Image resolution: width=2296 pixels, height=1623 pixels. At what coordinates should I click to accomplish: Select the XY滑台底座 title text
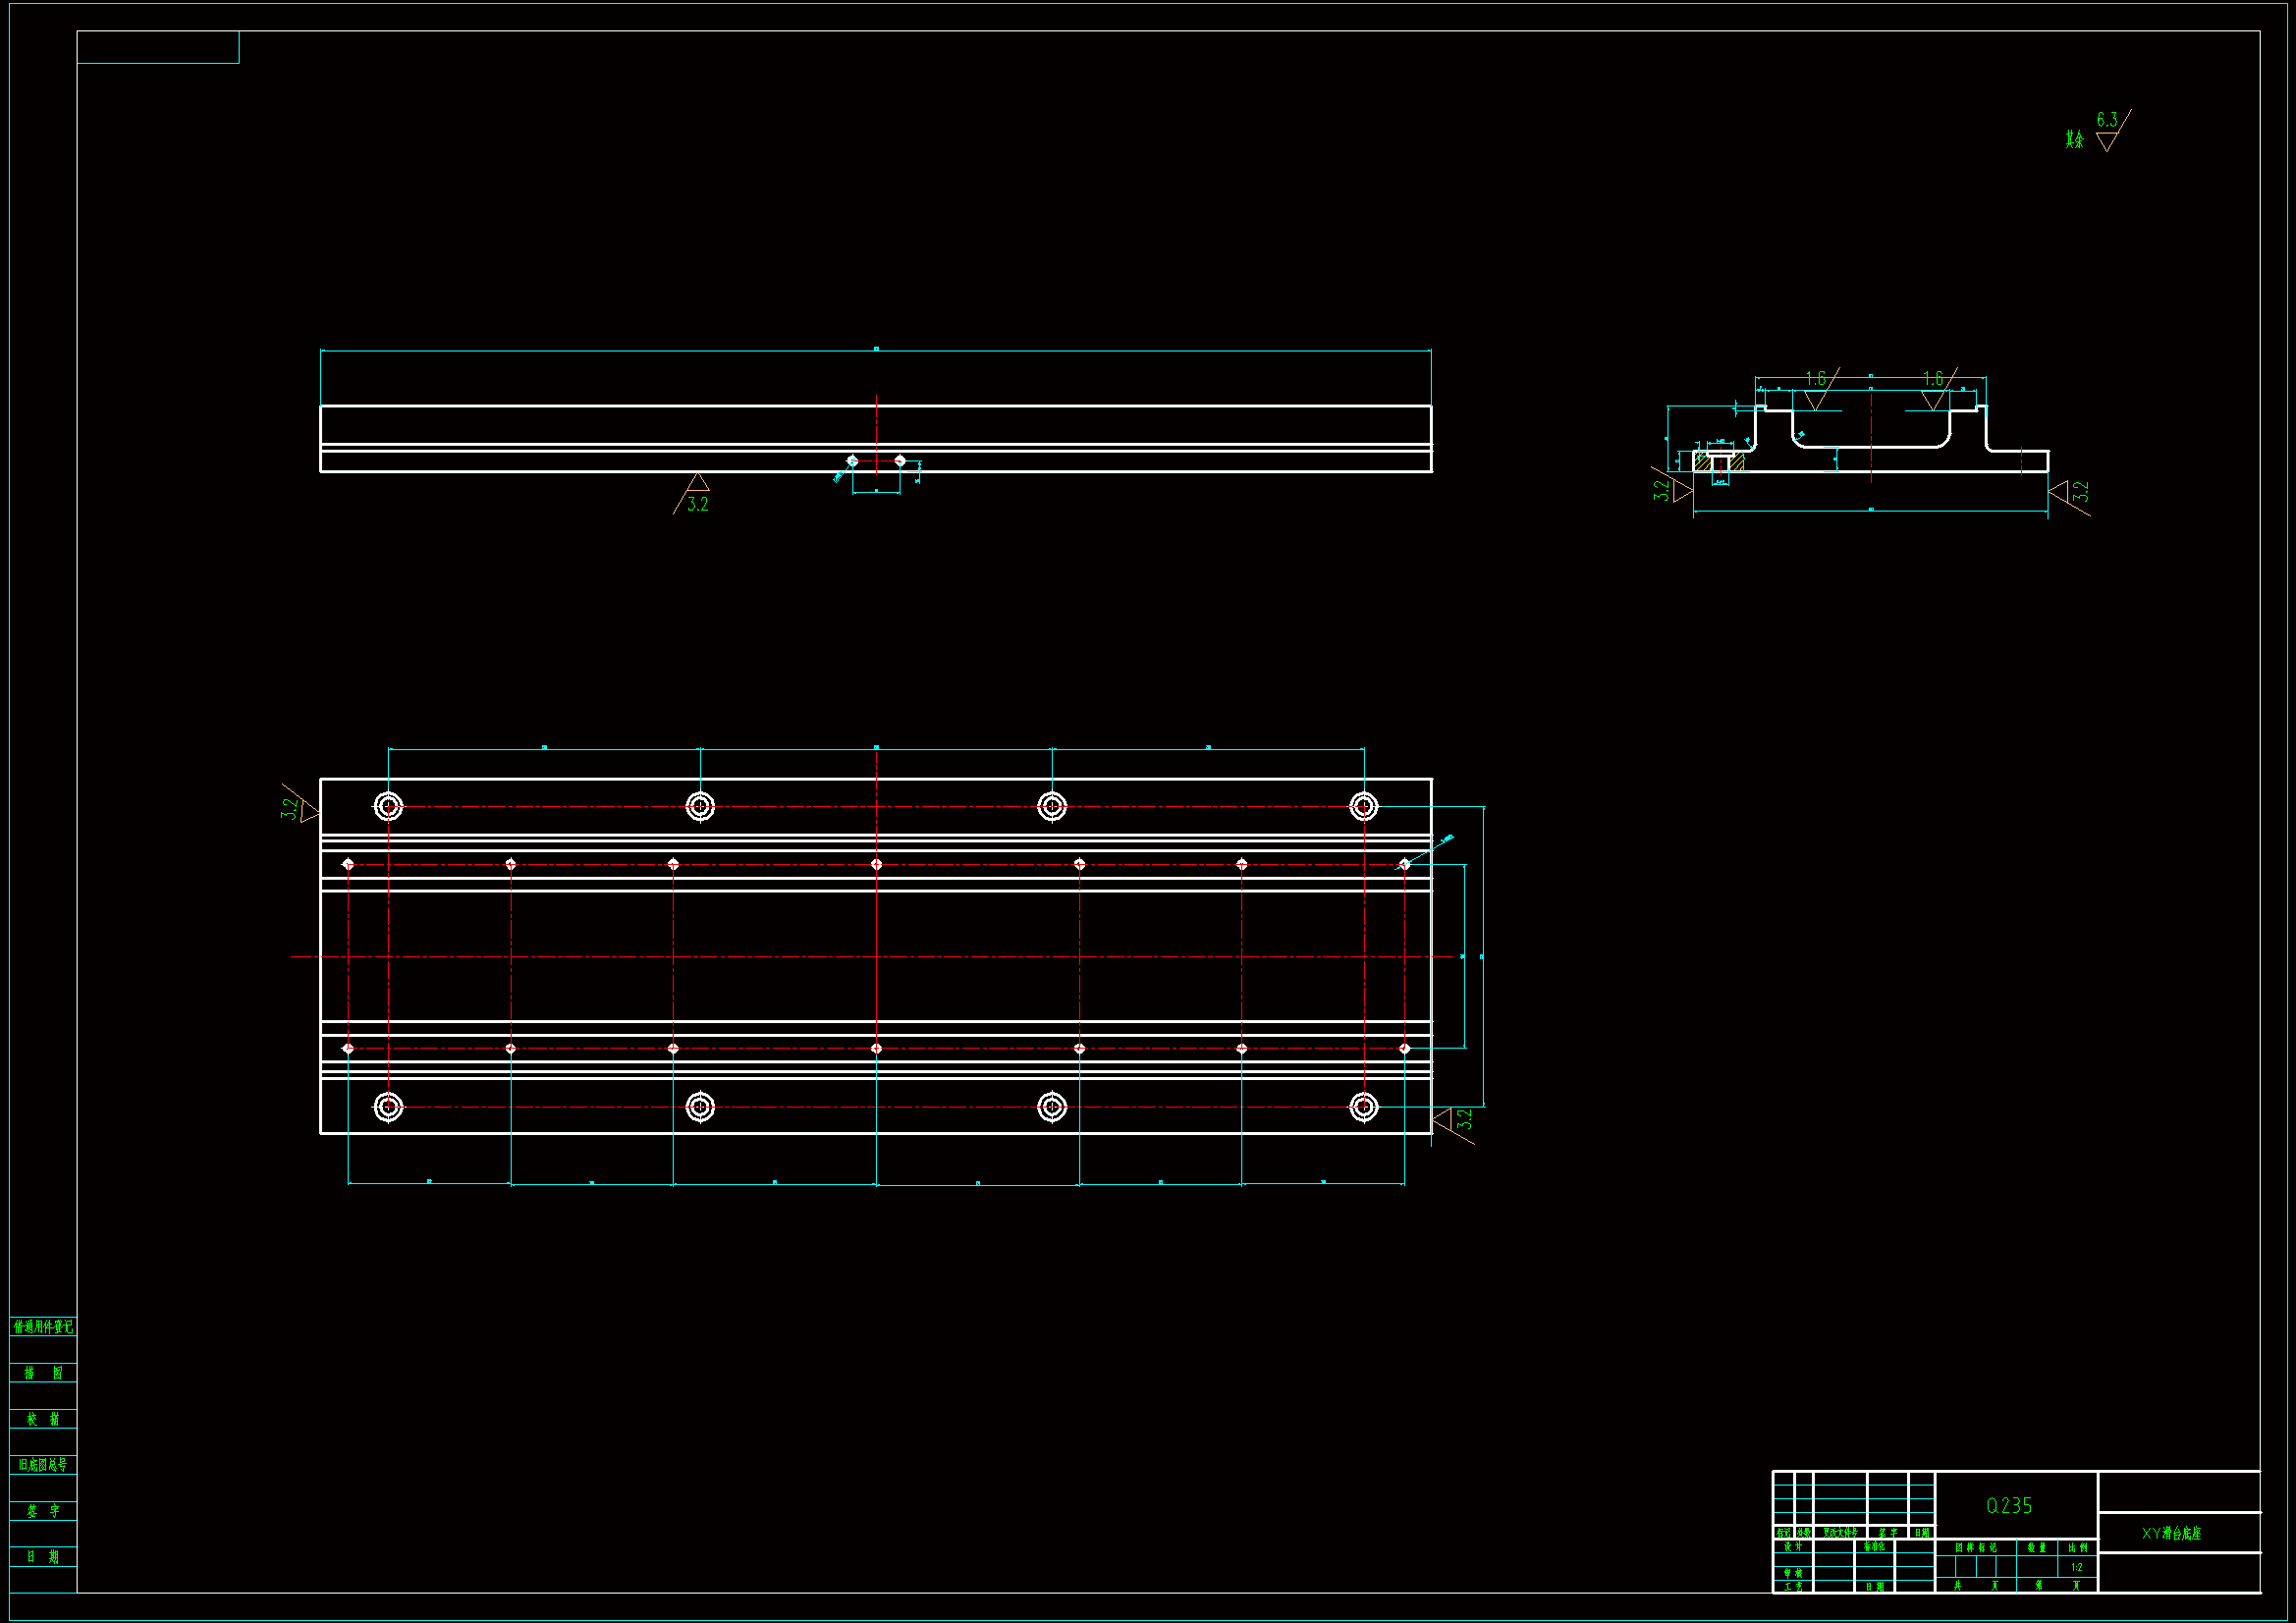(2171, 1534)
